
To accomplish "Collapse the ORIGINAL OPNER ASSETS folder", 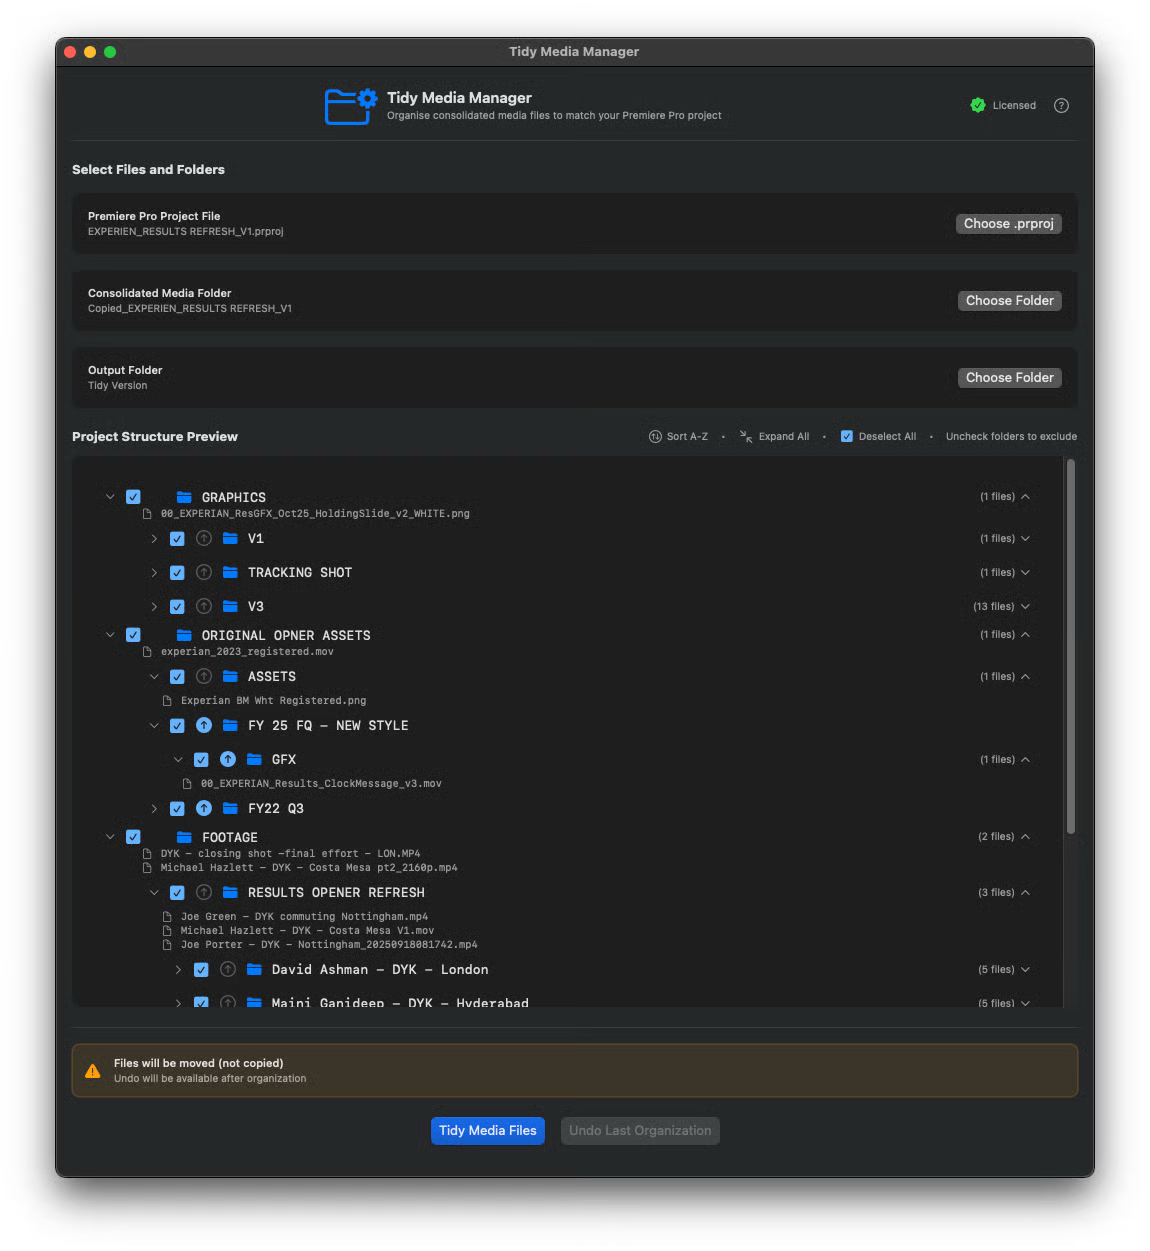I will tap(110, 635).
